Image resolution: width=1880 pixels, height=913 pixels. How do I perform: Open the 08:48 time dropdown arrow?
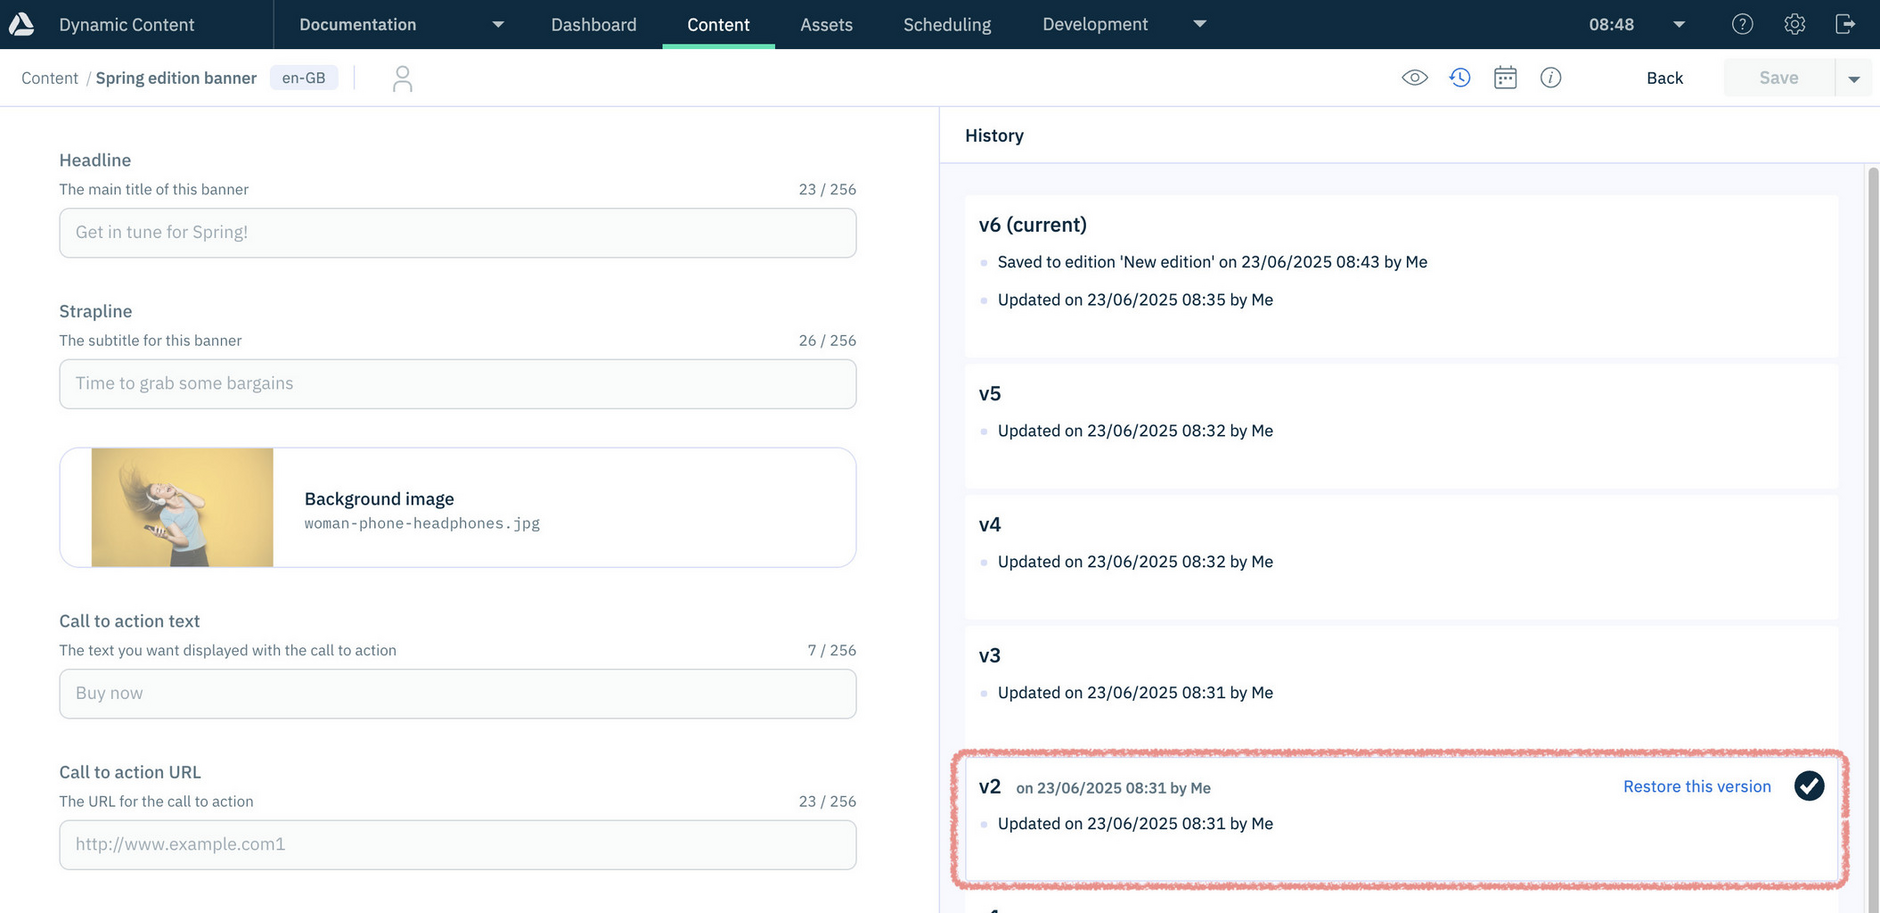coord(1679,24)
